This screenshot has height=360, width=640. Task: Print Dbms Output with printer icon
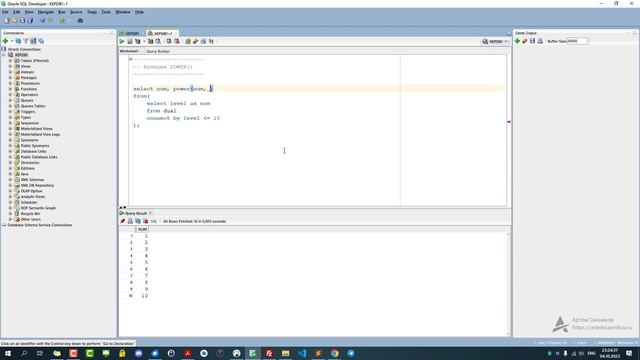click(x=540, y=41)
